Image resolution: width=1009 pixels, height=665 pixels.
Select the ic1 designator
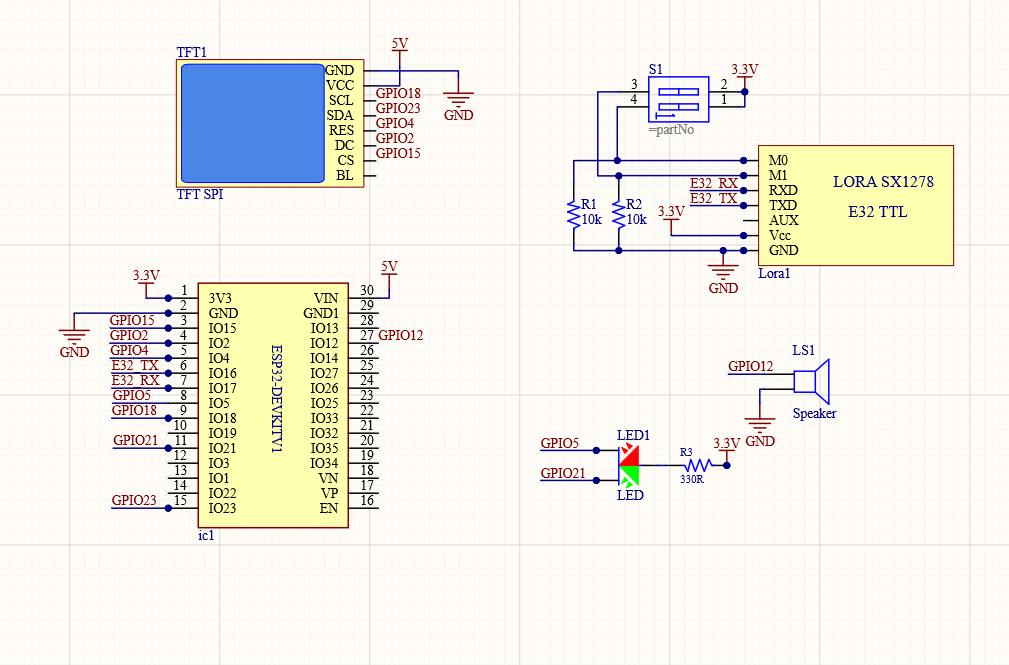coord(206,536)
